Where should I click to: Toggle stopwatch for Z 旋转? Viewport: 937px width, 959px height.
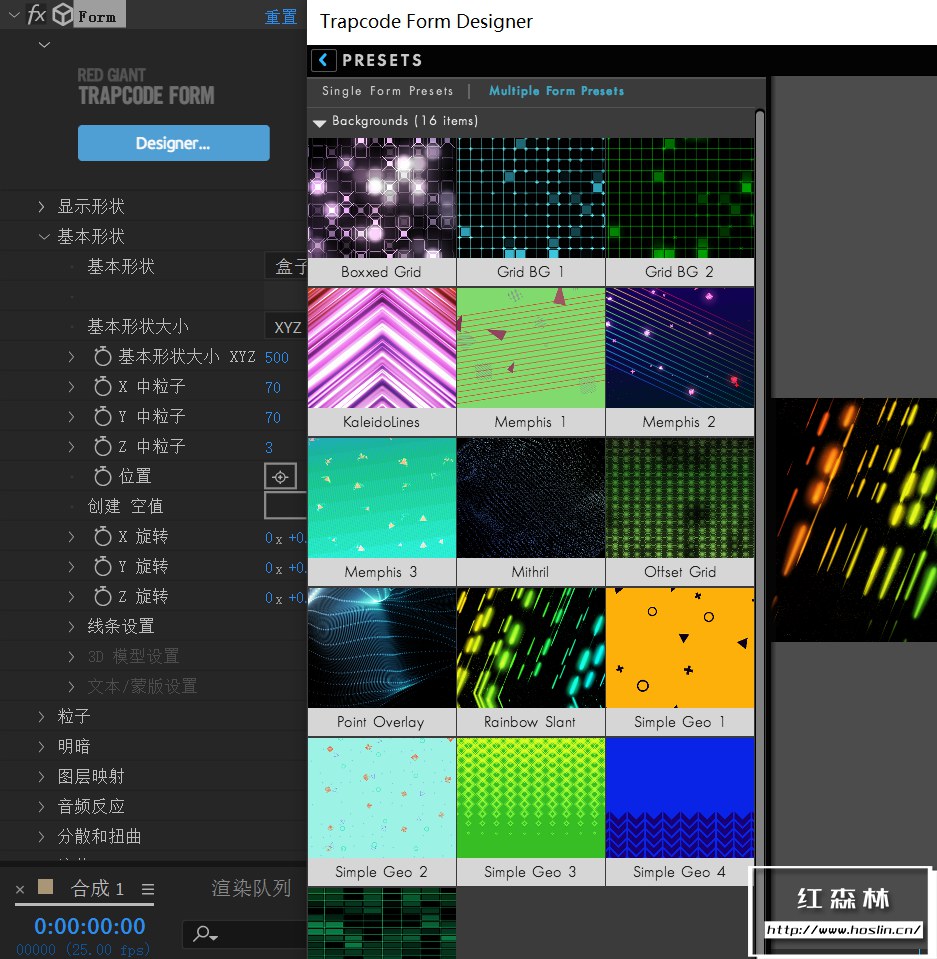coord(102,596)
